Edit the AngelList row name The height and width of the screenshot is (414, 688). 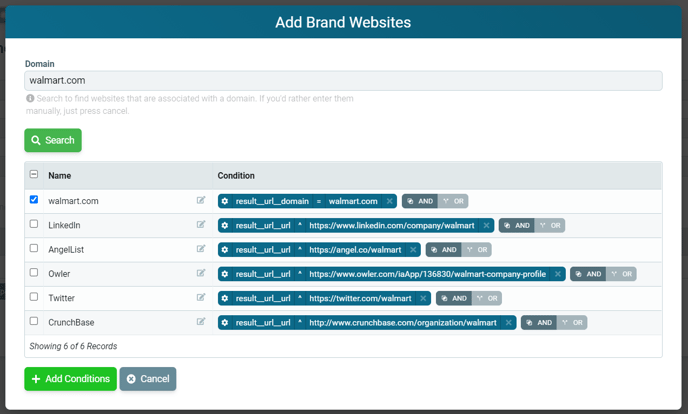point(201,249)
